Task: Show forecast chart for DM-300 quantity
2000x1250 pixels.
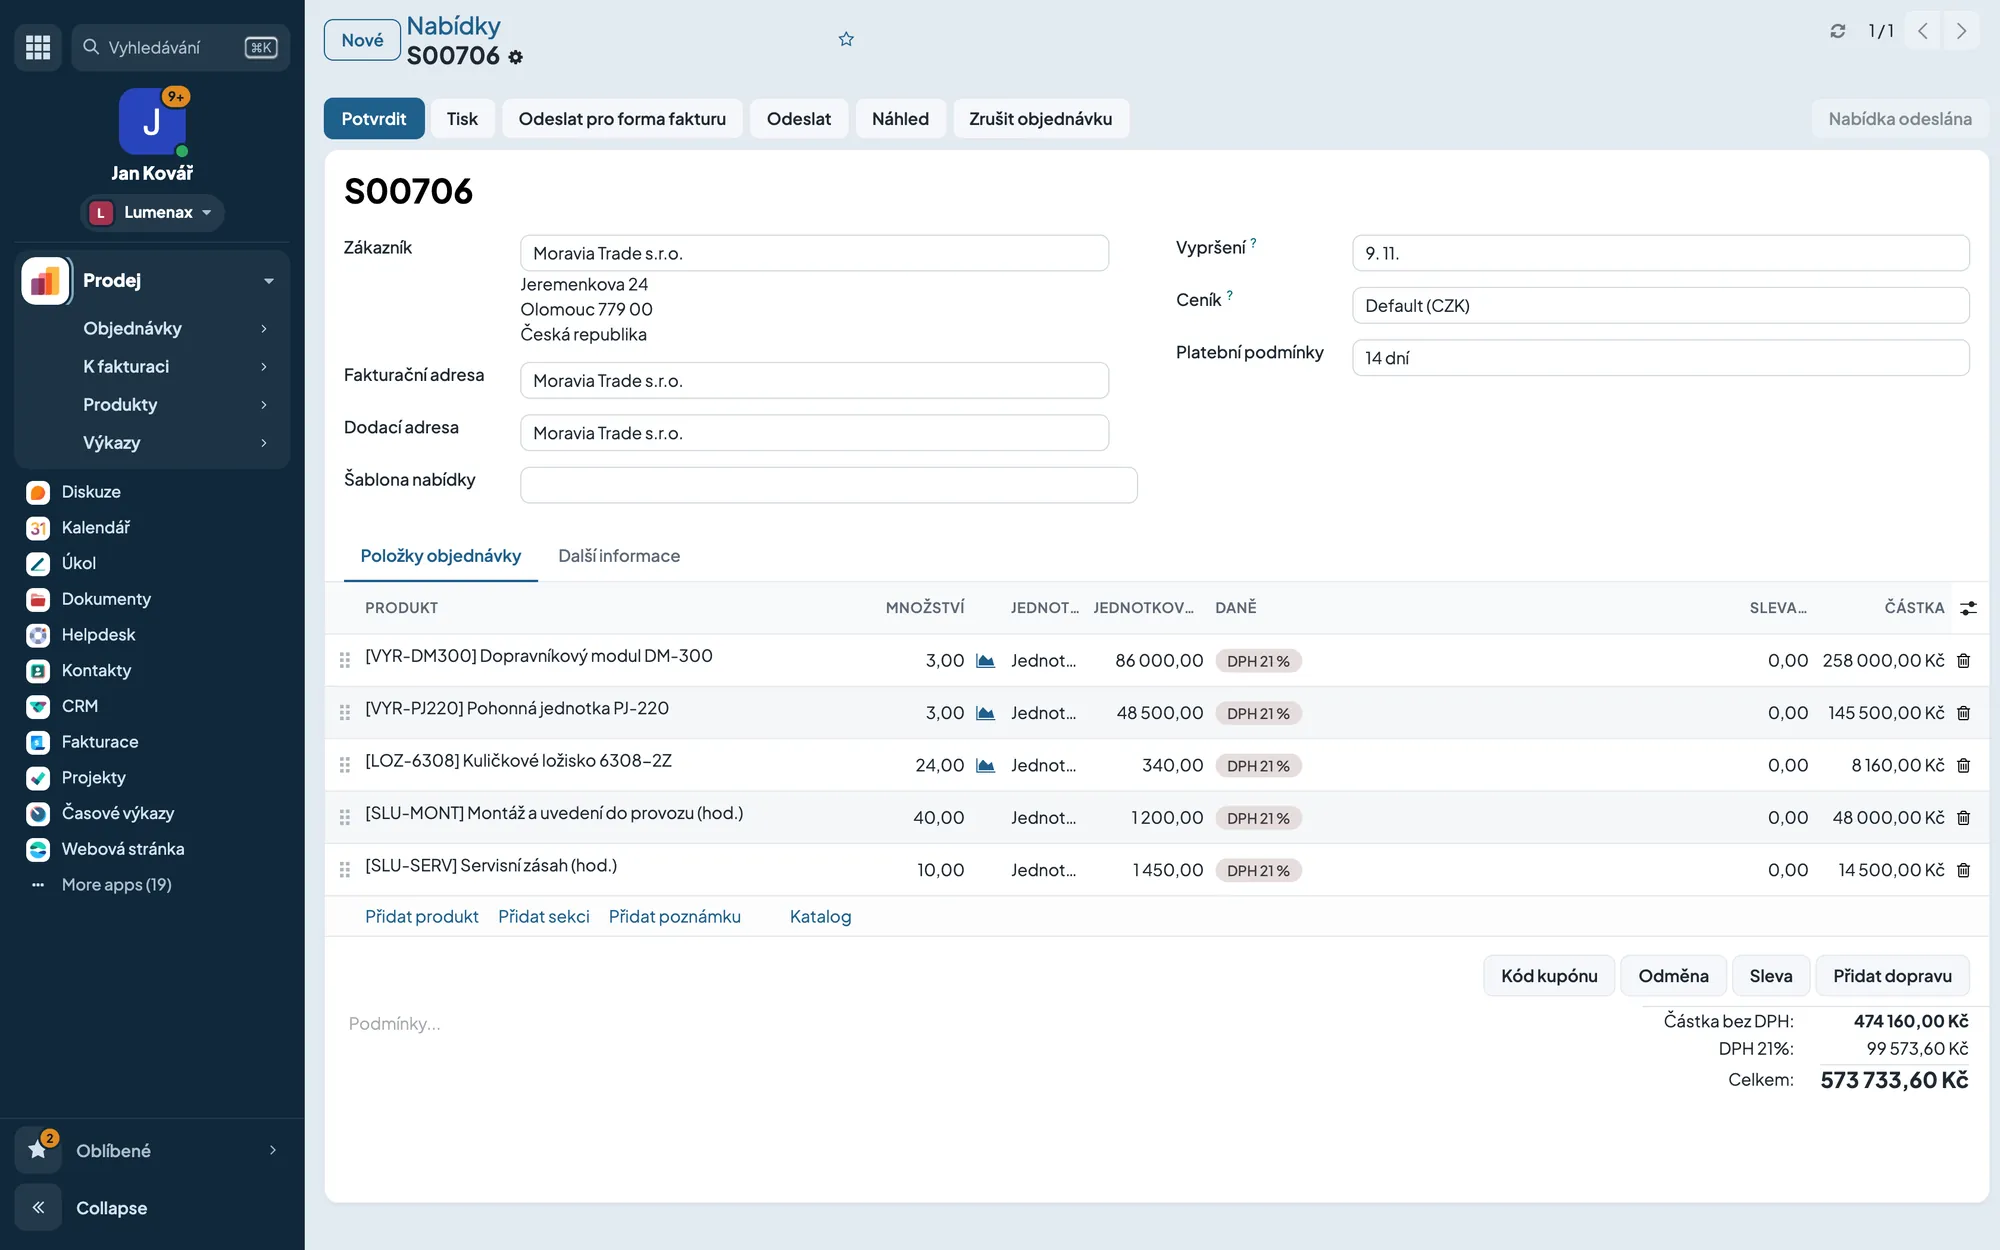Action: (x=985, y=661)
